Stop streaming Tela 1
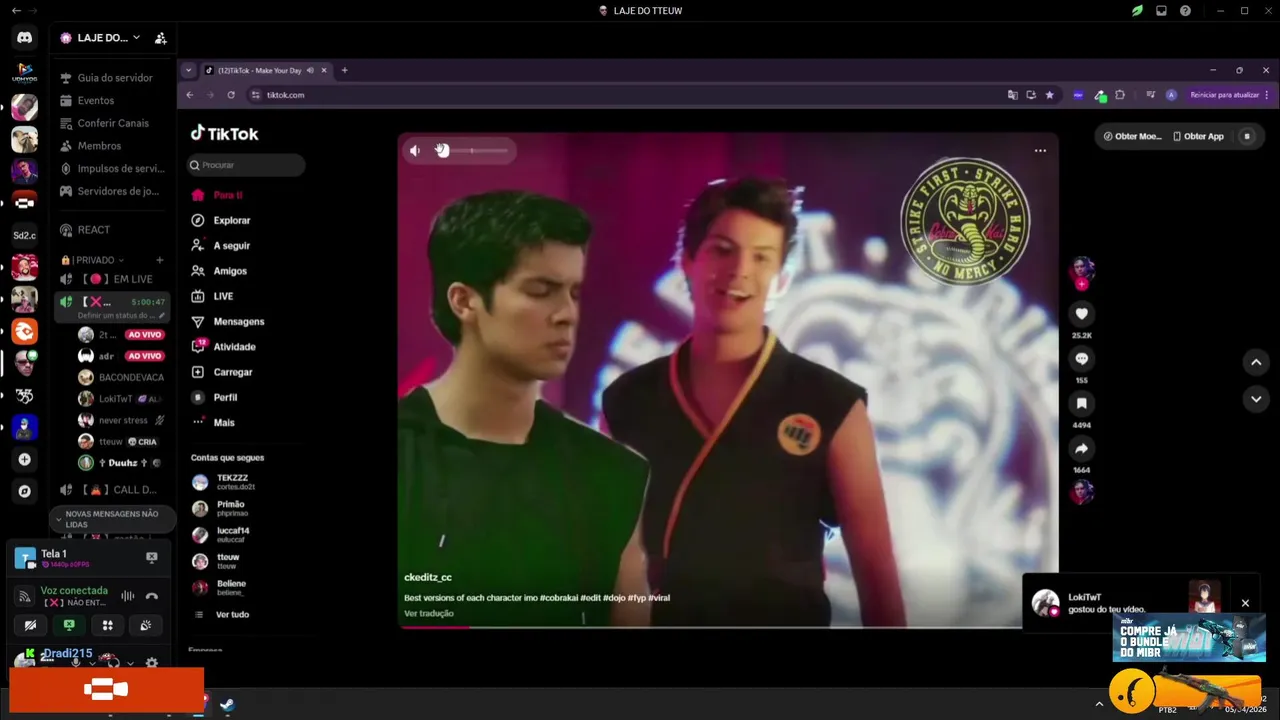 click(152, 557)
